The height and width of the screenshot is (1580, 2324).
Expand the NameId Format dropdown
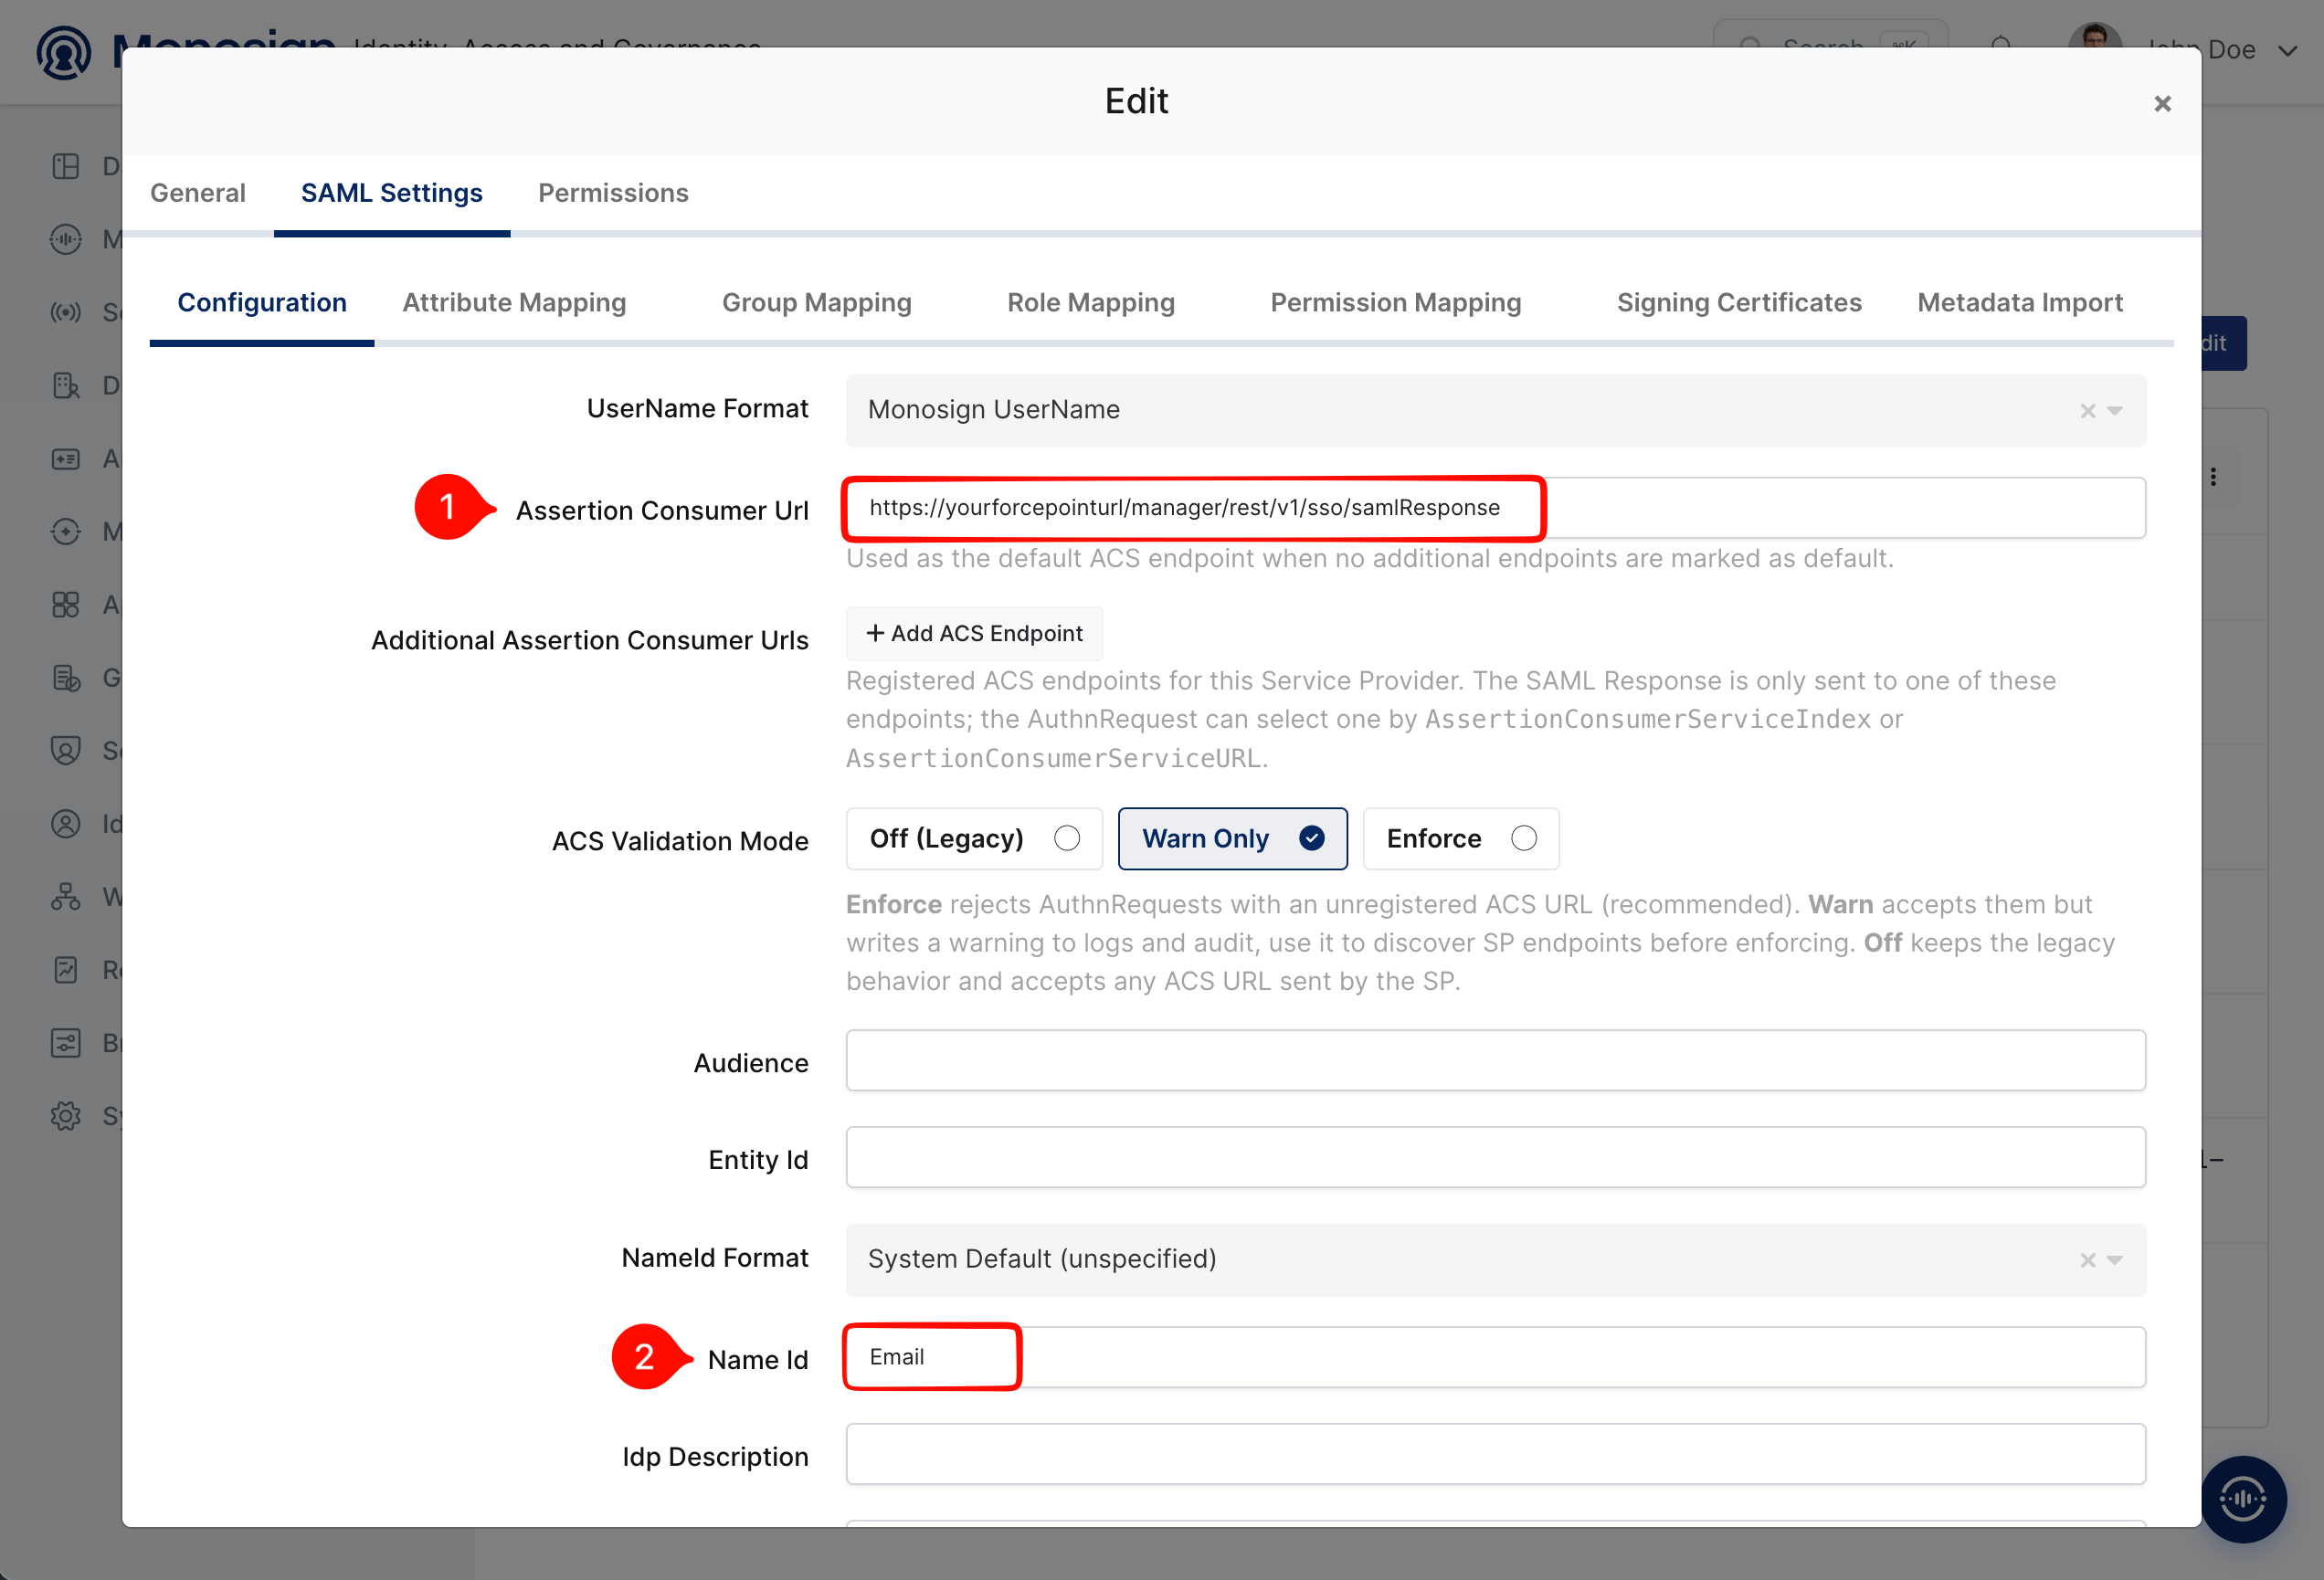tap(2115, 1260)
